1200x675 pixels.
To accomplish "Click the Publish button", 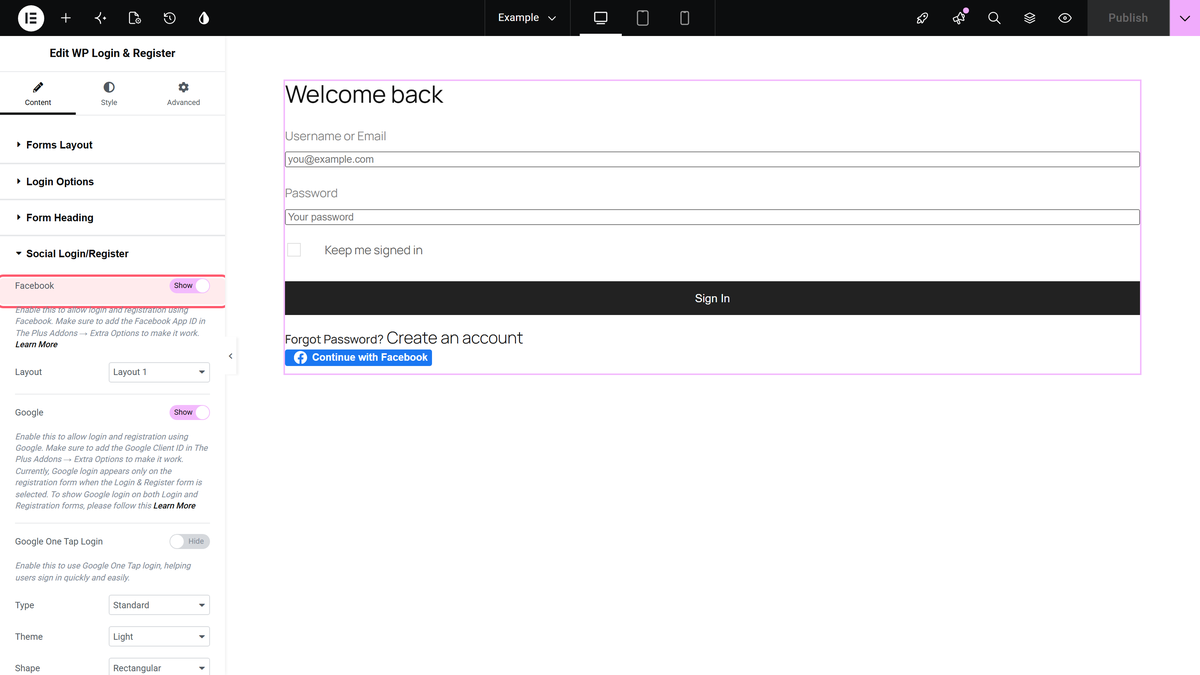I will coord(1128,18).
